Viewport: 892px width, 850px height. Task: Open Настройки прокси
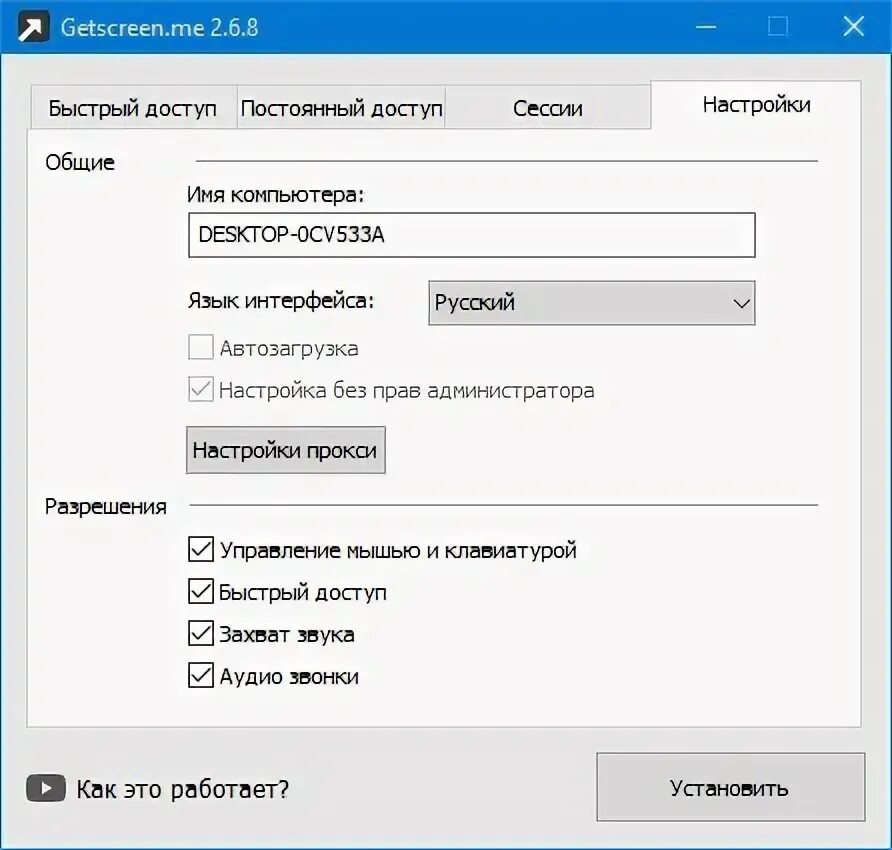coord(286,450)
